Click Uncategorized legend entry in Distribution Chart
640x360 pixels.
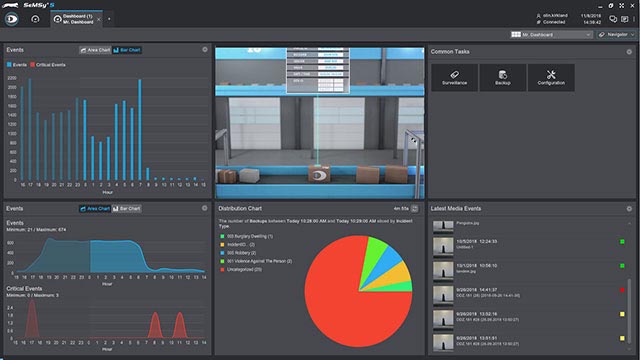click(x=241, y=269)
